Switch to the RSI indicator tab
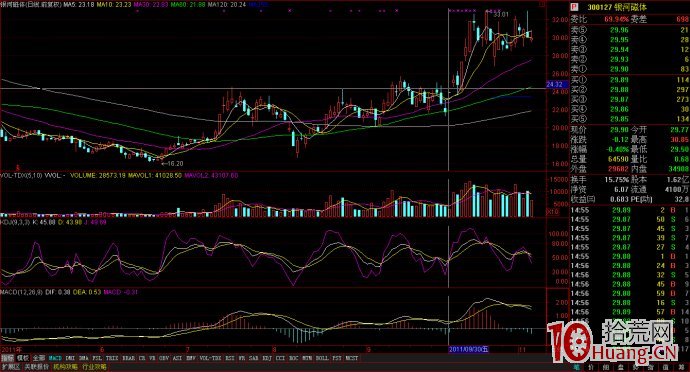Image resolution: width=690 pixels, height=372 pixels. tap(230, 358)
